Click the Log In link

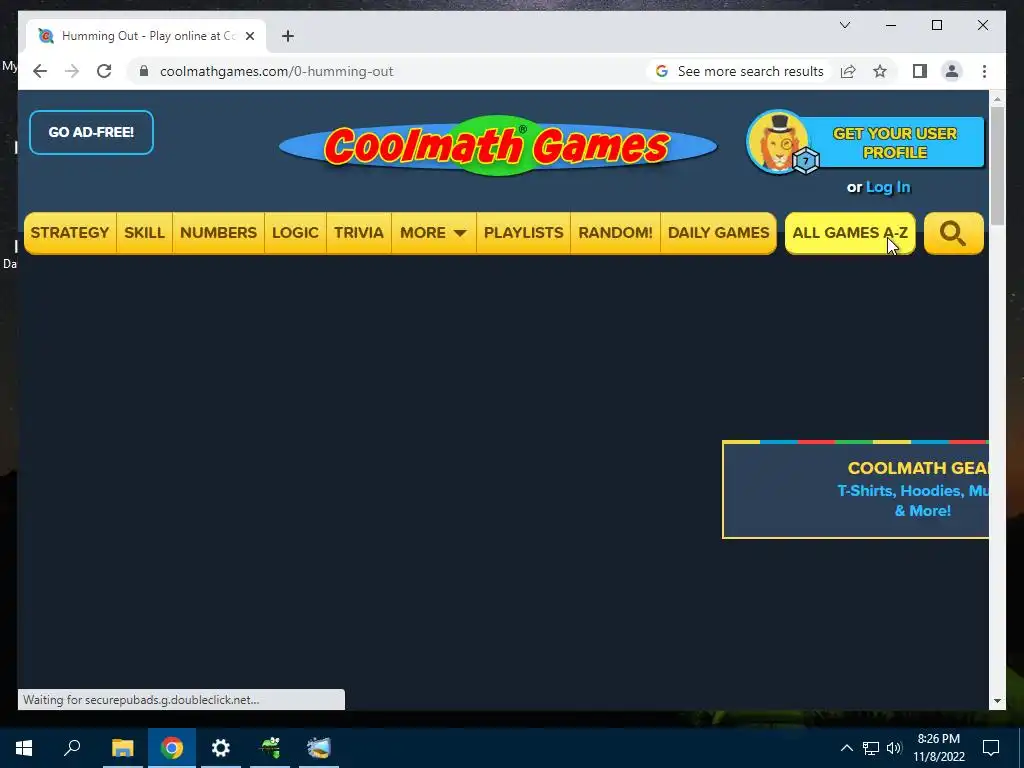click(888, 187)
